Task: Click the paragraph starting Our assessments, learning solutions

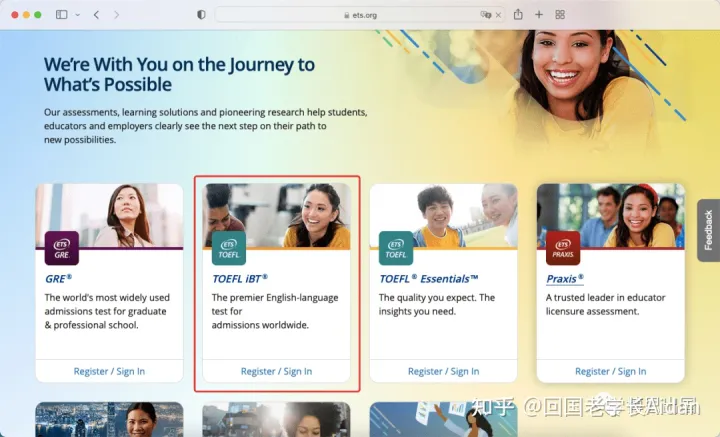Action: click(206, 126)
